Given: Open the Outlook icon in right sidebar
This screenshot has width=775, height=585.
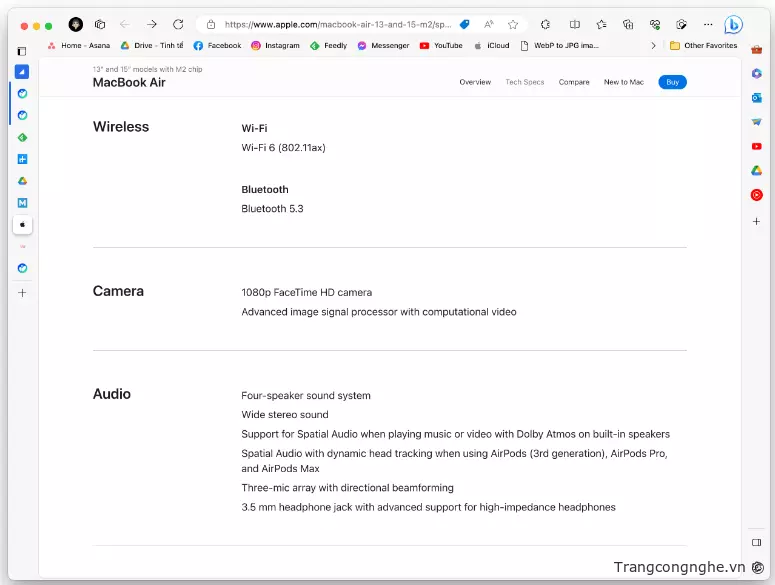Looking at the screenshot, I should pyautogui.click(x=757, y=97).
